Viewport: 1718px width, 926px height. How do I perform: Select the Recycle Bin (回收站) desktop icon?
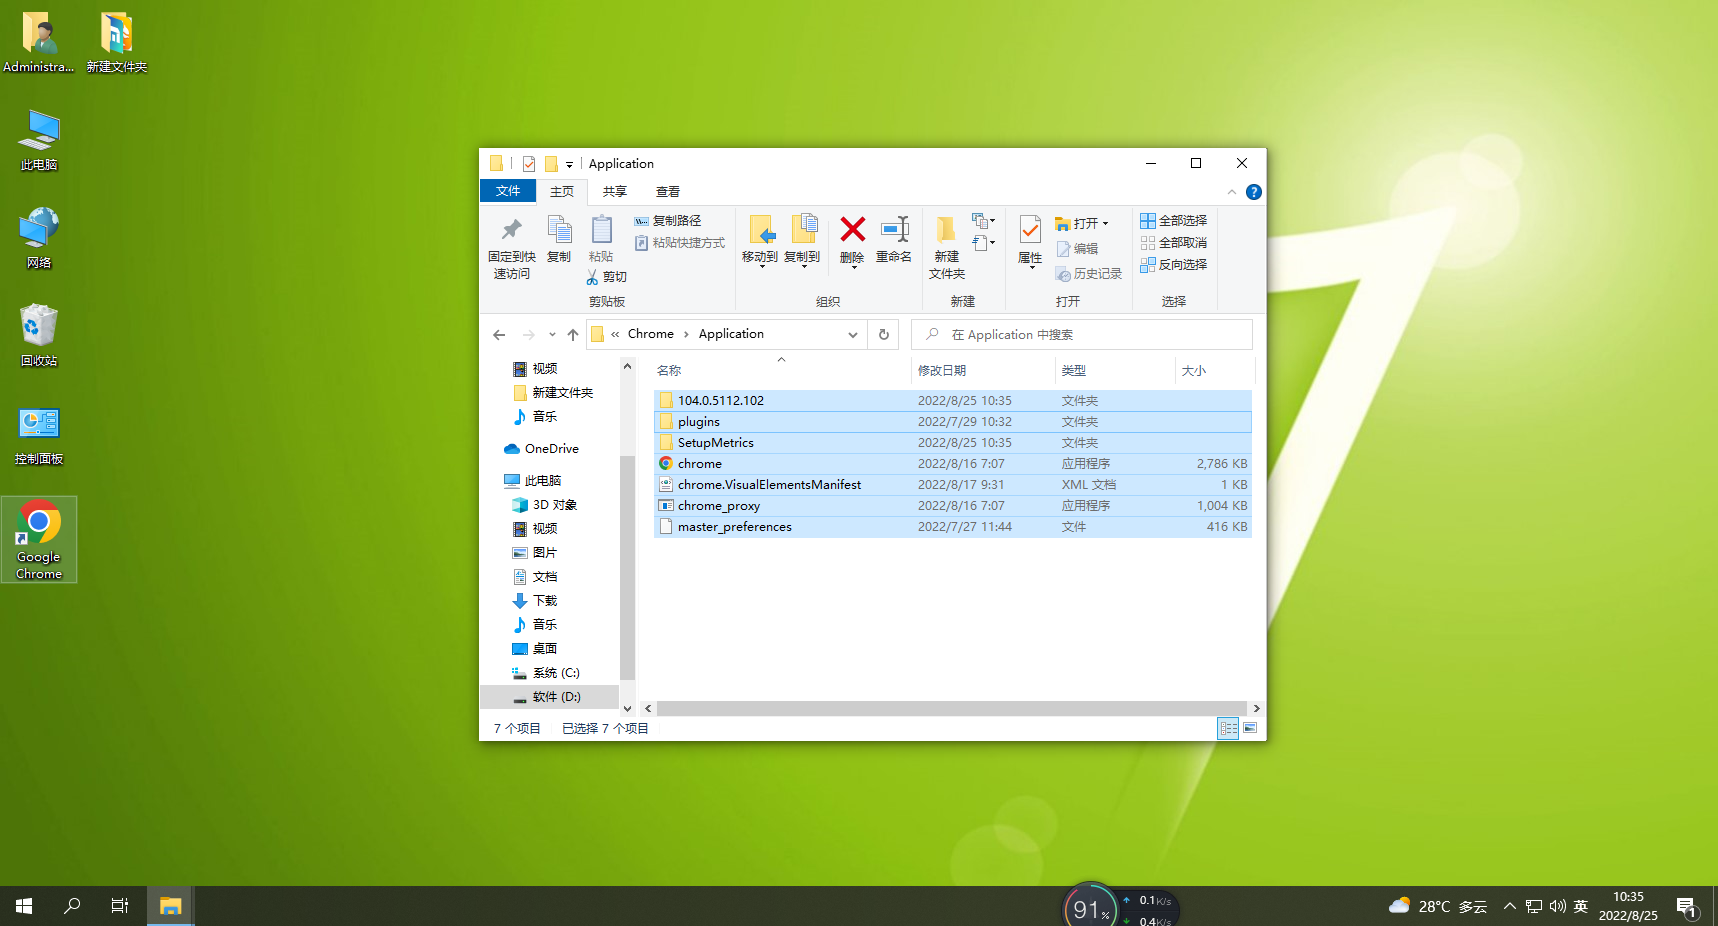click(x=39, y=336)
